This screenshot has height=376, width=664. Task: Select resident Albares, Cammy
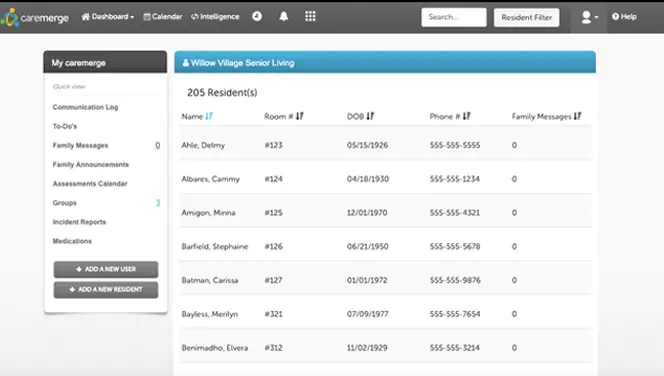(210, 179)
